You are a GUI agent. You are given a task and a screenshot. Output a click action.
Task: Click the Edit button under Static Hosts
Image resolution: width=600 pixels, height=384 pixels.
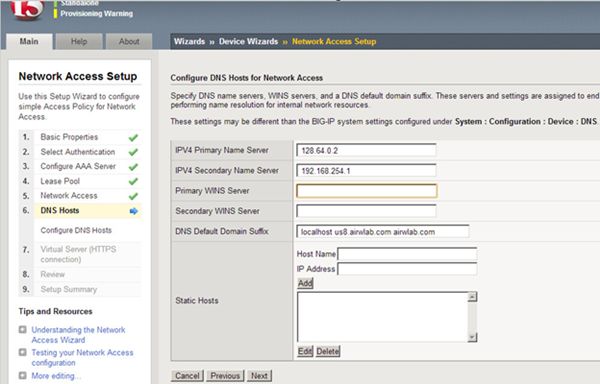305,351
